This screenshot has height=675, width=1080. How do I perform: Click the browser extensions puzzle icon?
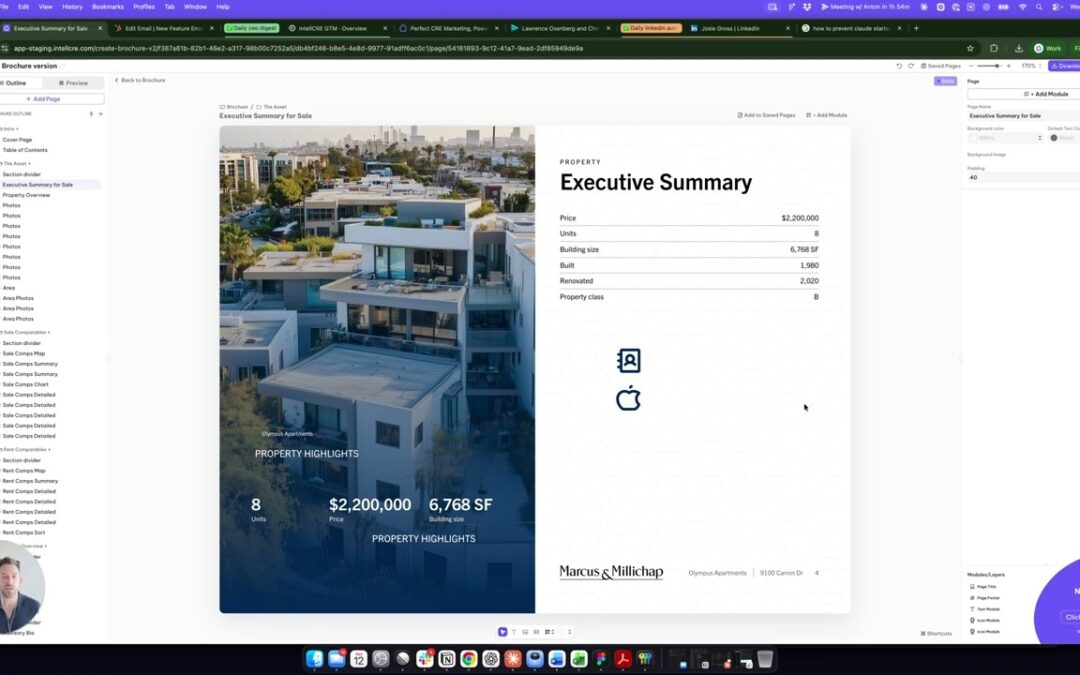click(x=994, y=48)
